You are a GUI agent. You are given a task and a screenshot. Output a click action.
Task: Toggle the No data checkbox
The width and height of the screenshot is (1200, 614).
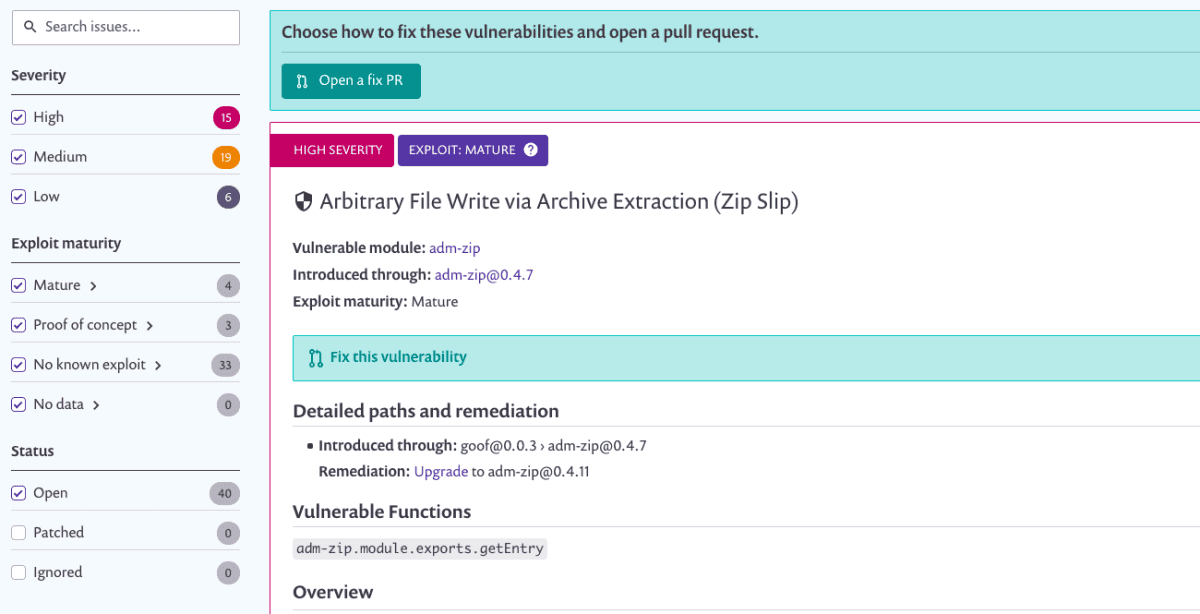18,405
